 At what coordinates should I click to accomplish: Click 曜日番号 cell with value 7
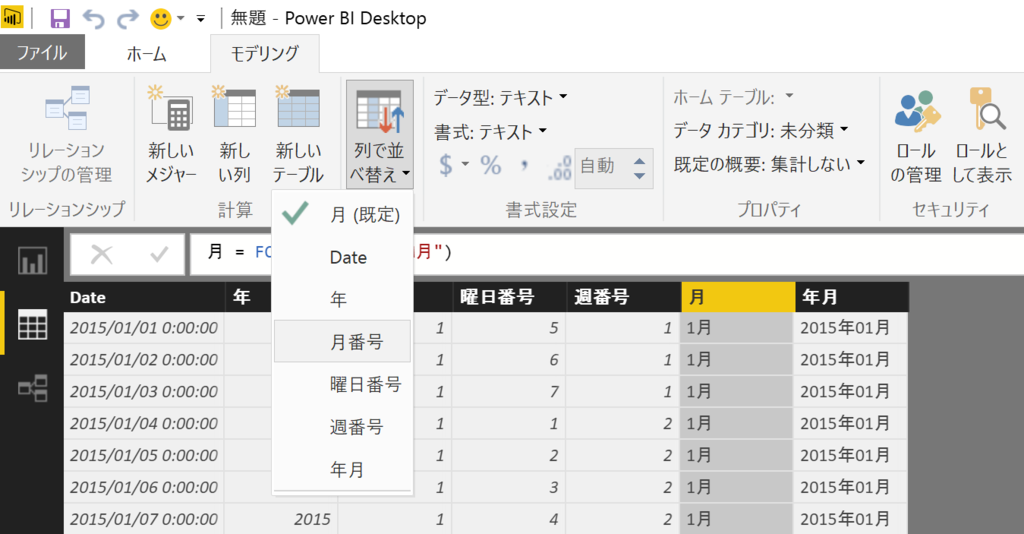(509, 392)
